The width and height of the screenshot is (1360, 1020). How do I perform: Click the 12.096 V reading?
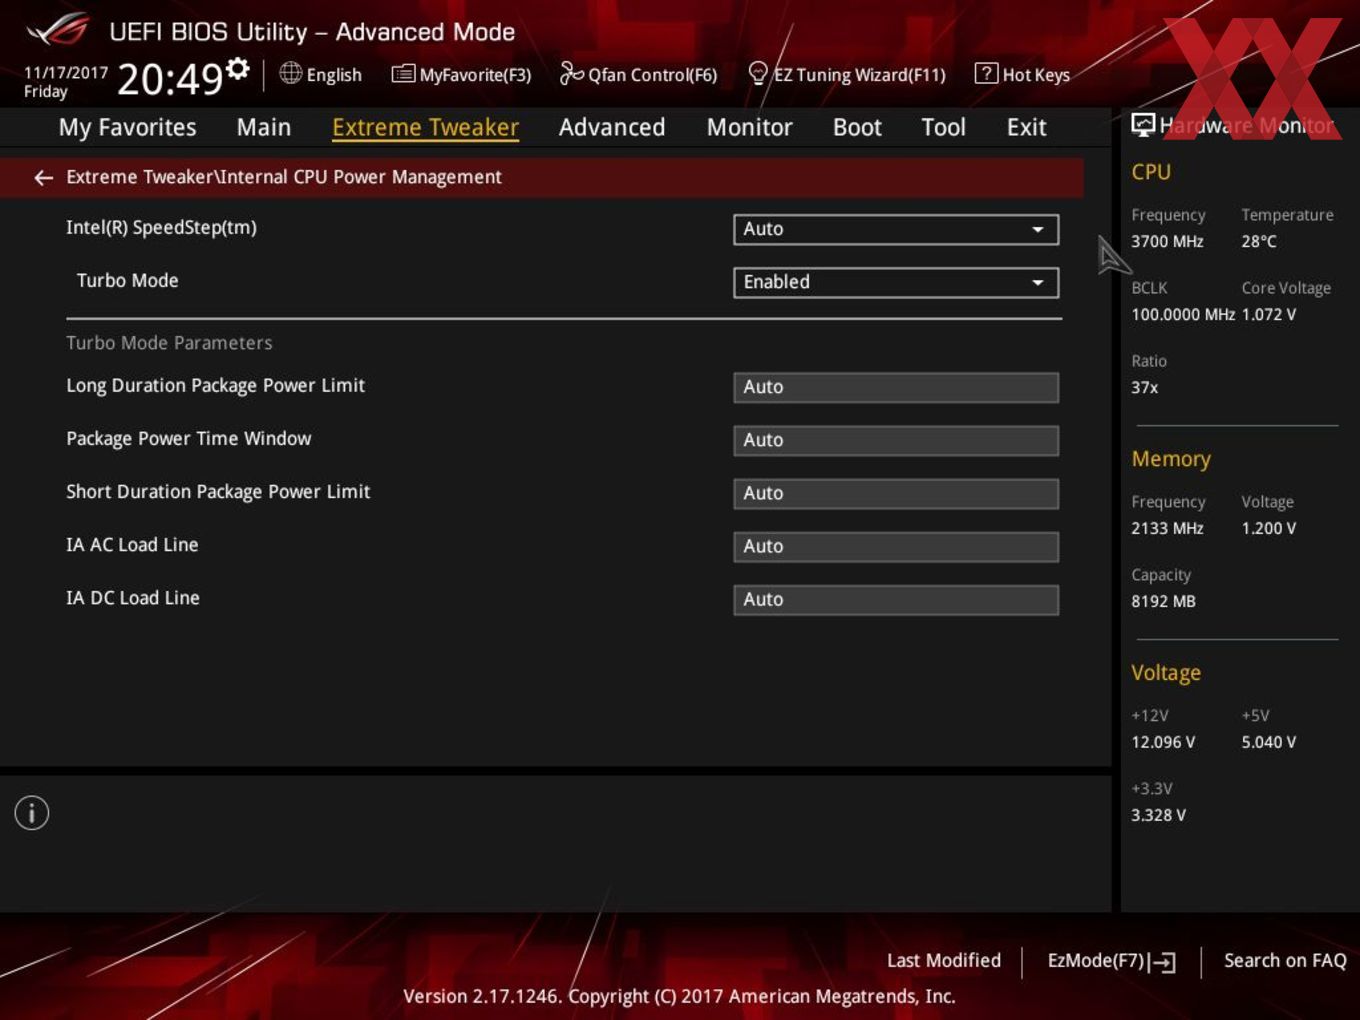pyautogui.click(x=1163, y=742)
